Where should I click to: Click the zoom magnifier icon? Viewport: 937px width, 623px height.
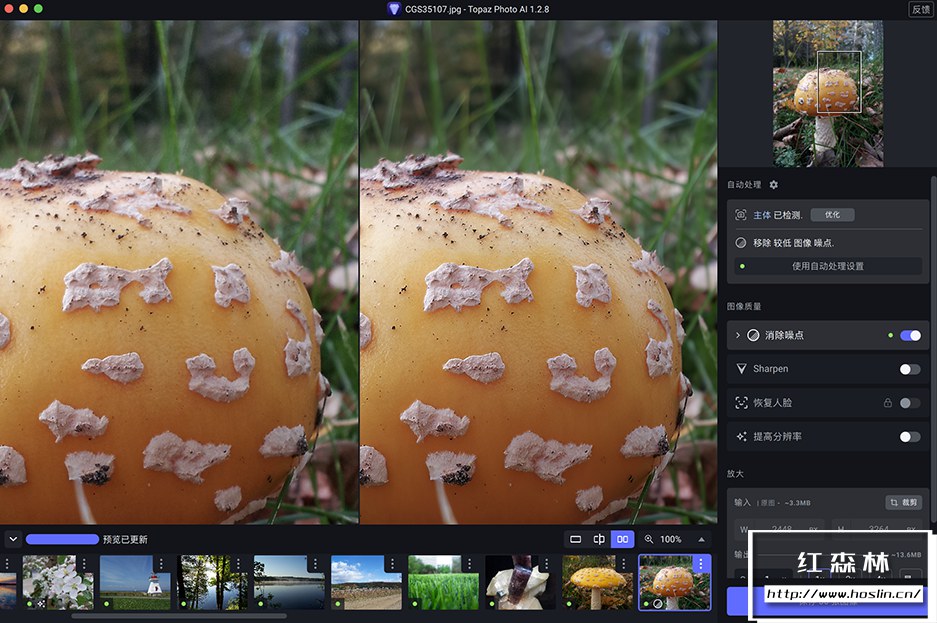pos(649,539)
